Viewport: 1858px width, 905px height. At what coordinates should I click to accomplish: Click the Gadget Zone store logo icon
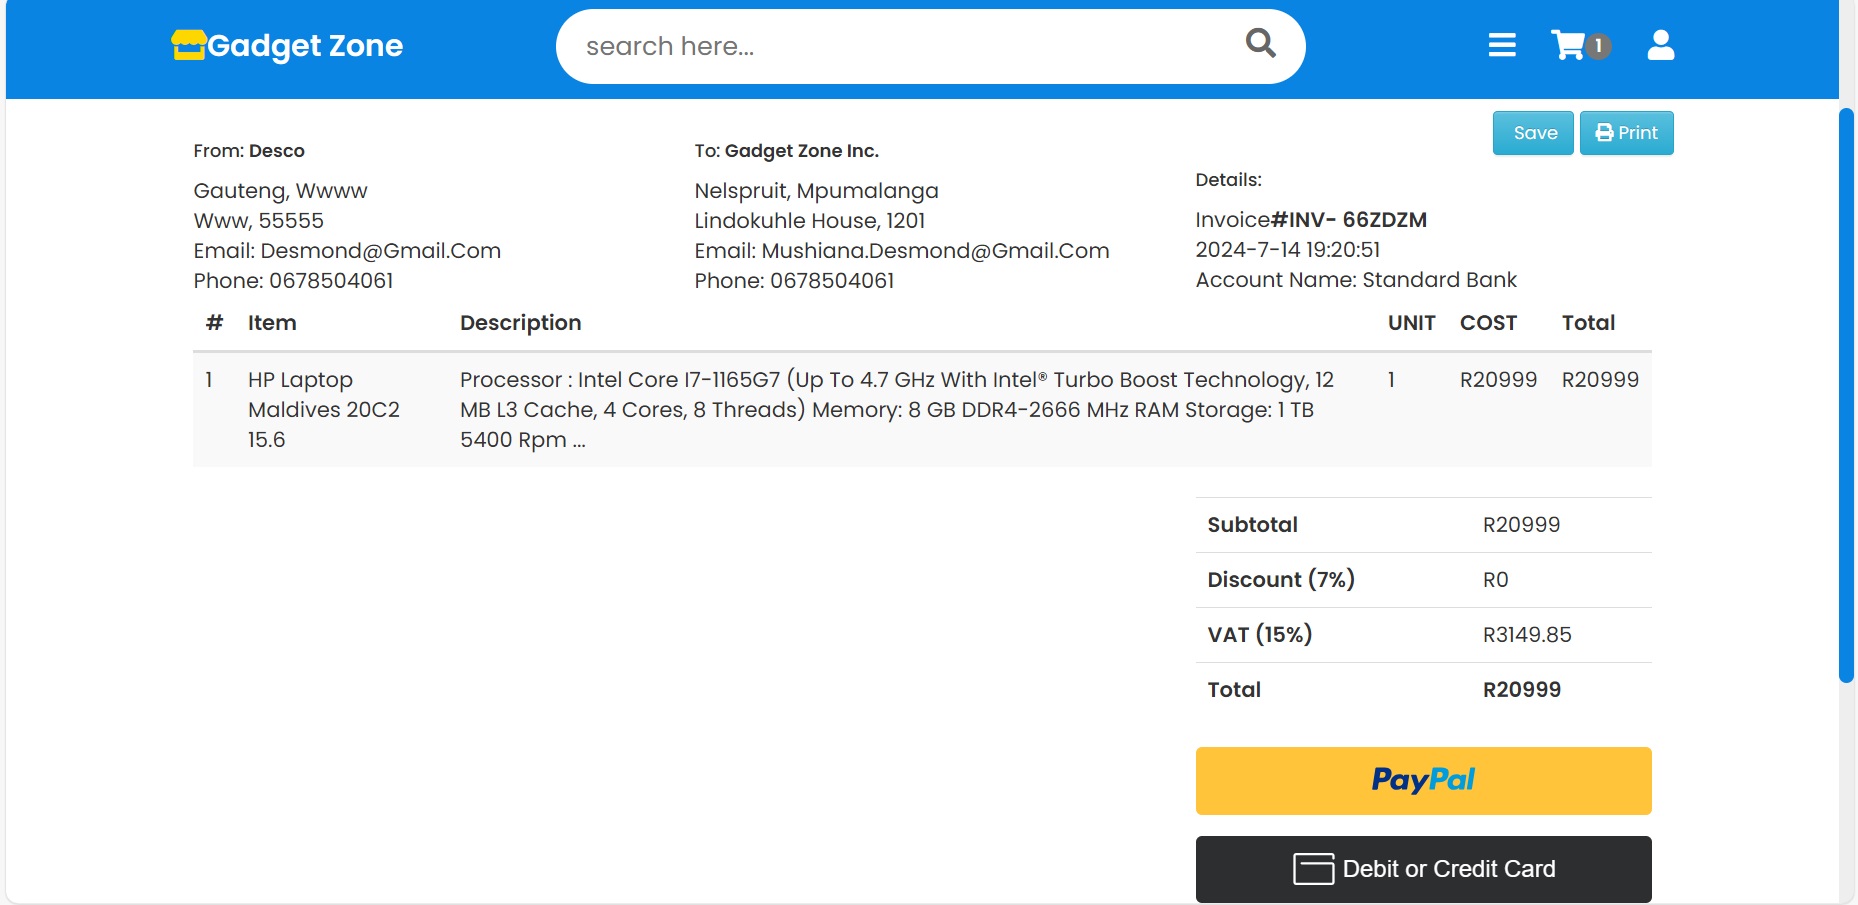[x=188, y=45]
